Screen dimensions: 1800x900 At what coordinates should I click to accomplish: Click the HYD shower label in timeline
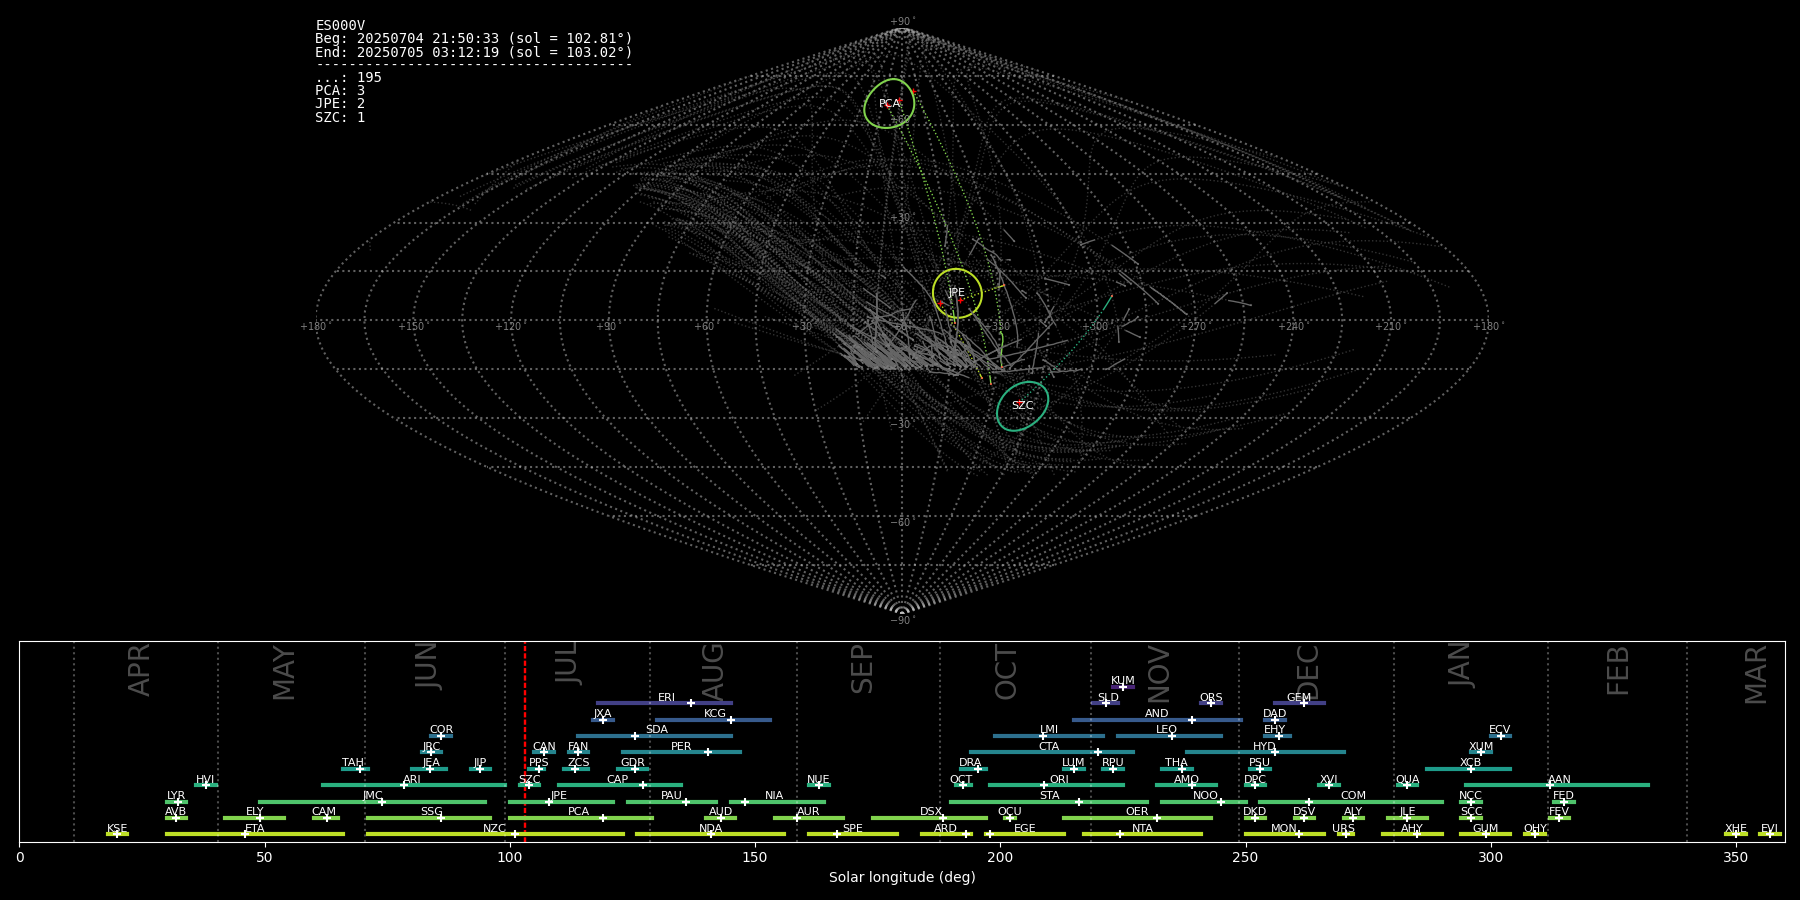click(1264, 747)
